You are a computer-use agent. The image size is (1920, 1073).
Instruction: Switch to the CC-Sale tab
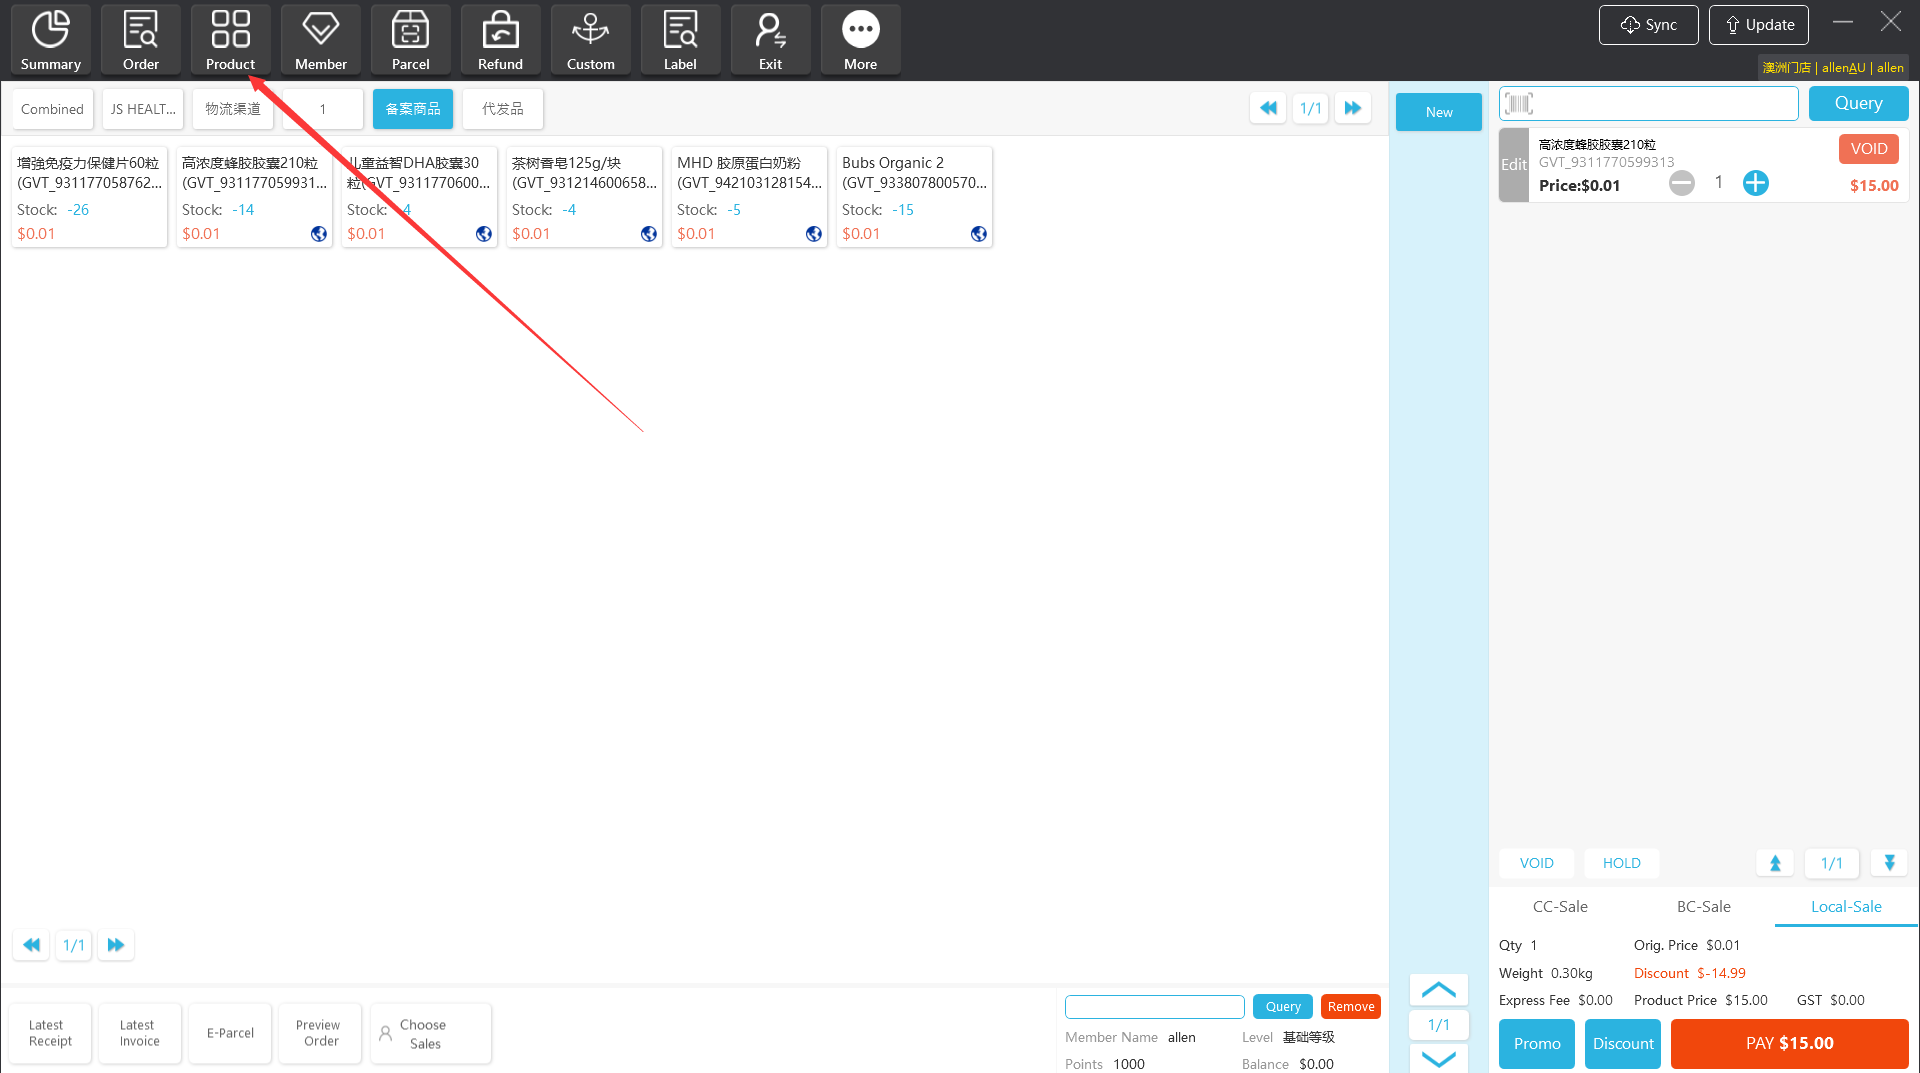[1560, 906]
